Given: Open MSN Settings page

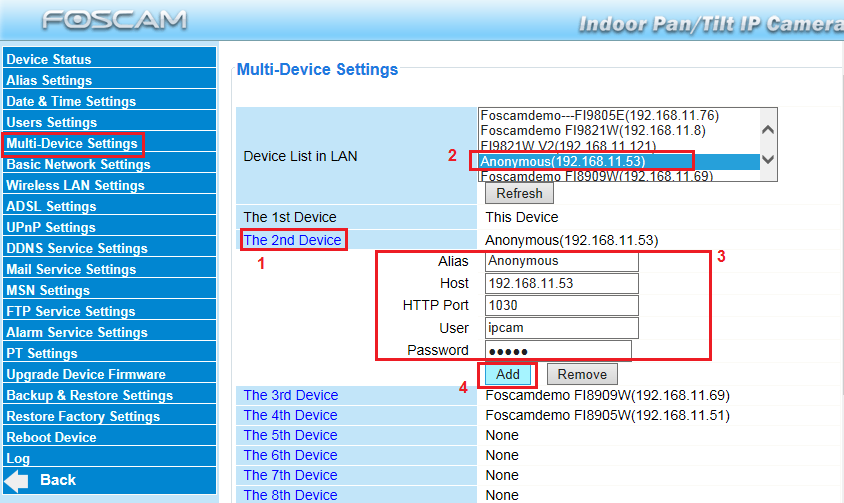Looking at the screenshot, I should tap(109, 290).
